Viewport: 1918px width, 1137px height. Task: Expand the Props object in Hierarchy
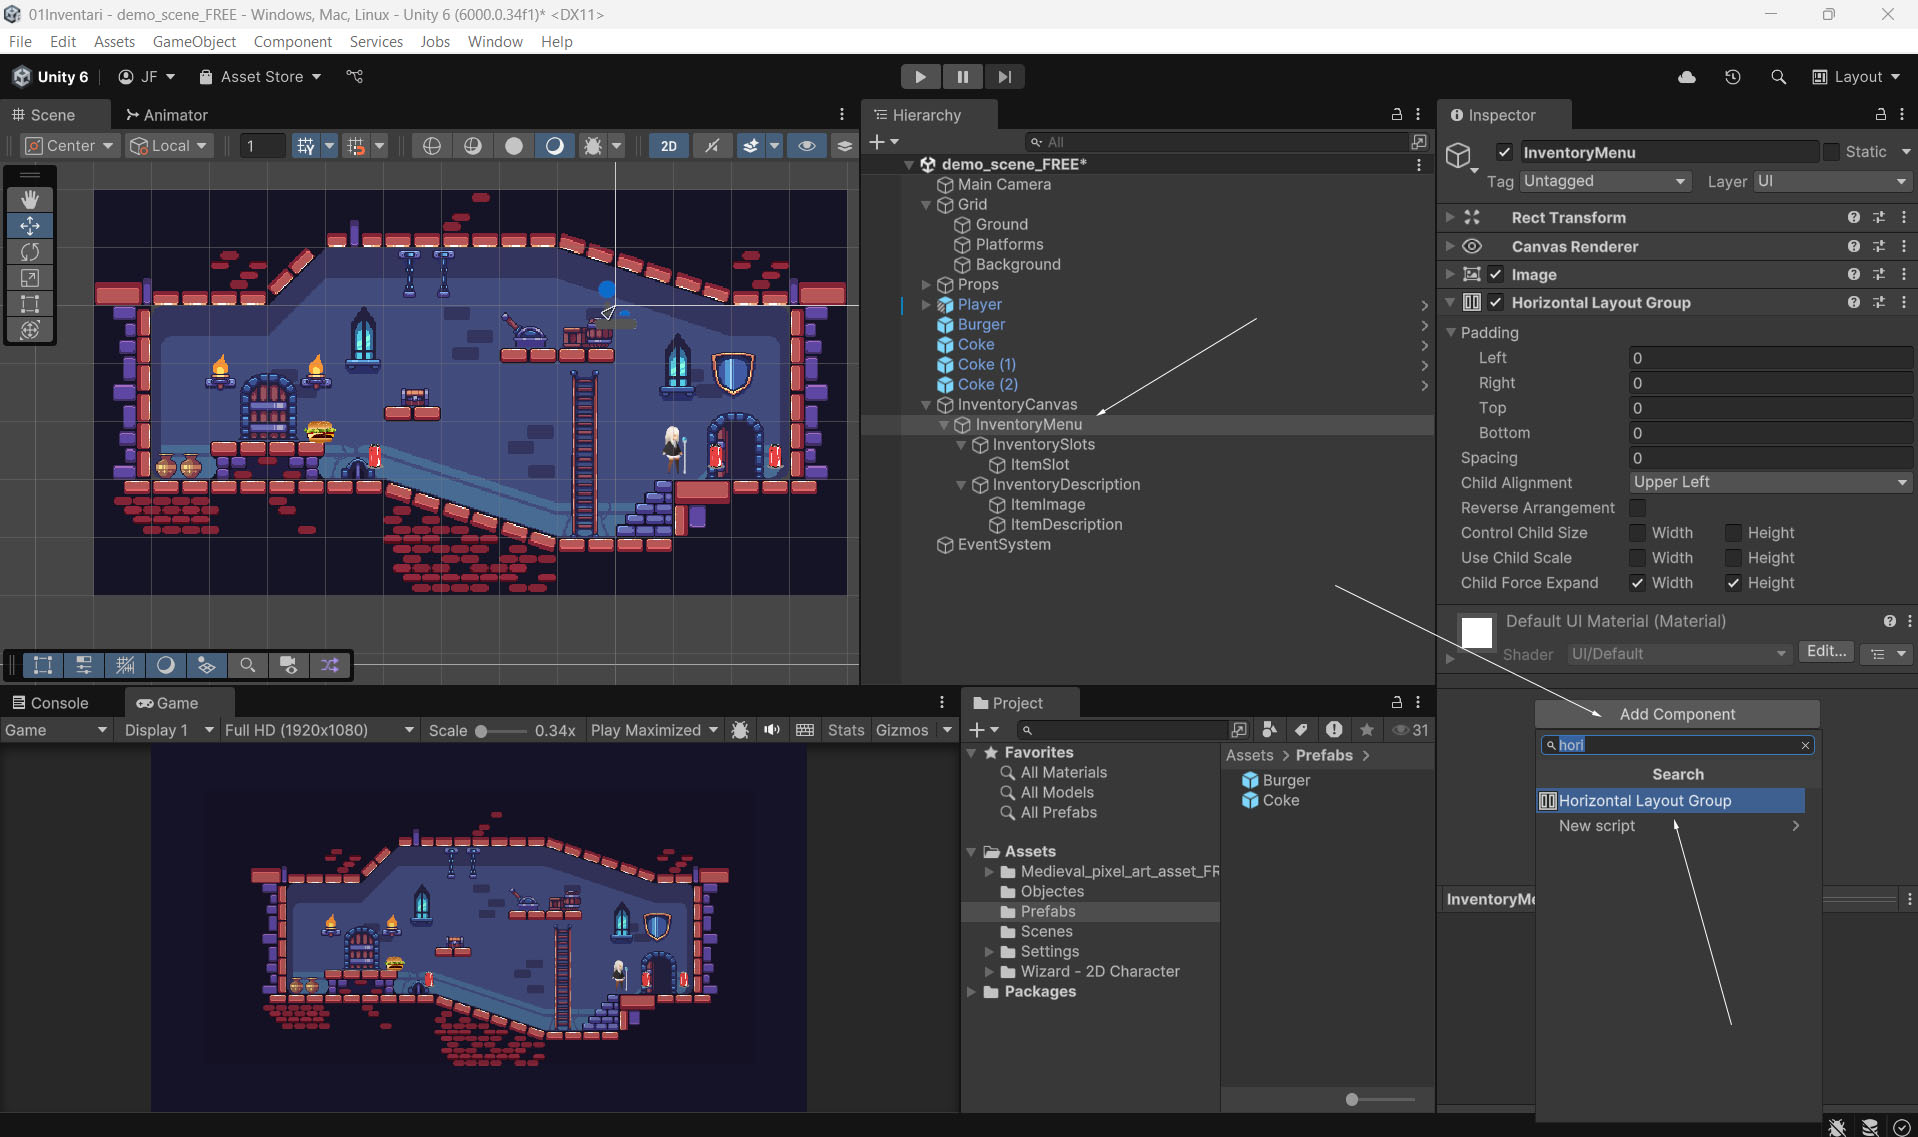(x=926, y=285)
